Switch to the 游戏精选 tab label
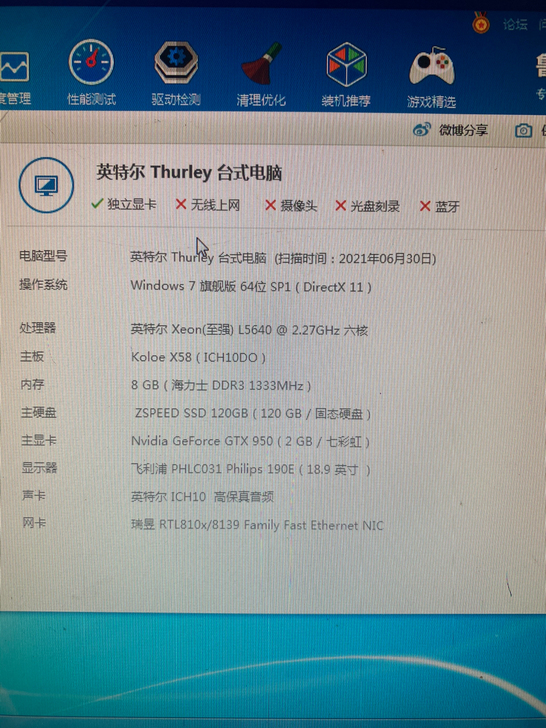The height and width of the screenshot is (728, 546). pos(431,102)
